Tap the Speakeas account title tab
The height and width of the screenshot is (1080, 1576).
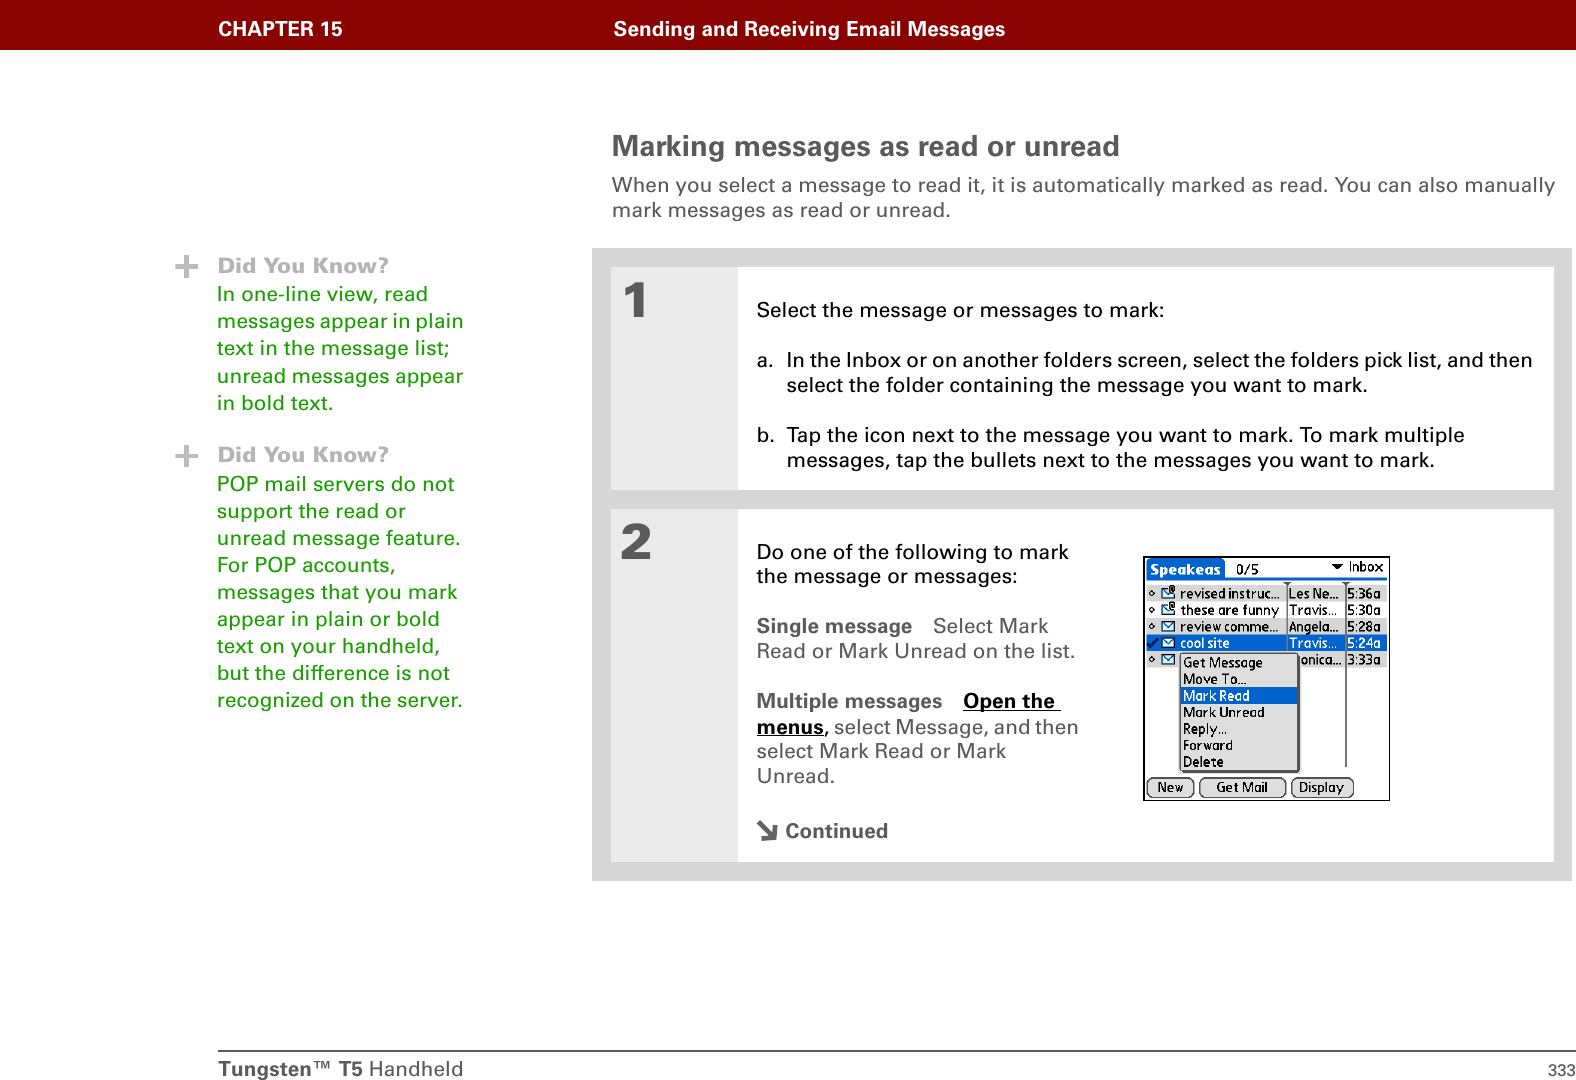pos(1185,569)
